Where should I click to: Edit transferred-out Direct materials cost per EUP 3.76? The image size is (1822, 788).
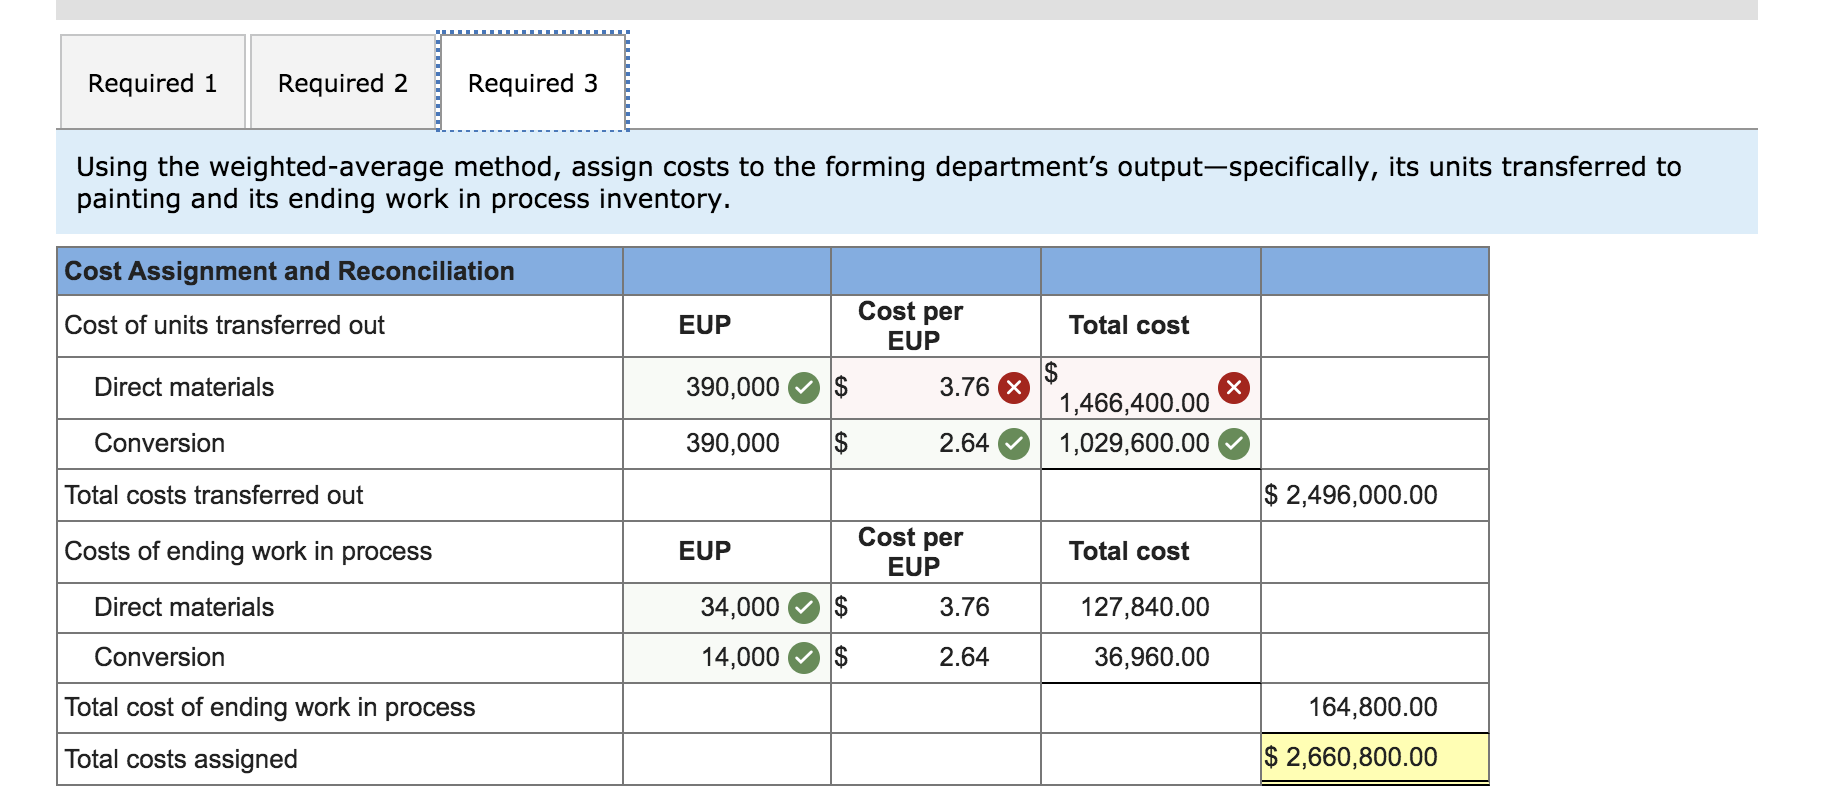936,388
